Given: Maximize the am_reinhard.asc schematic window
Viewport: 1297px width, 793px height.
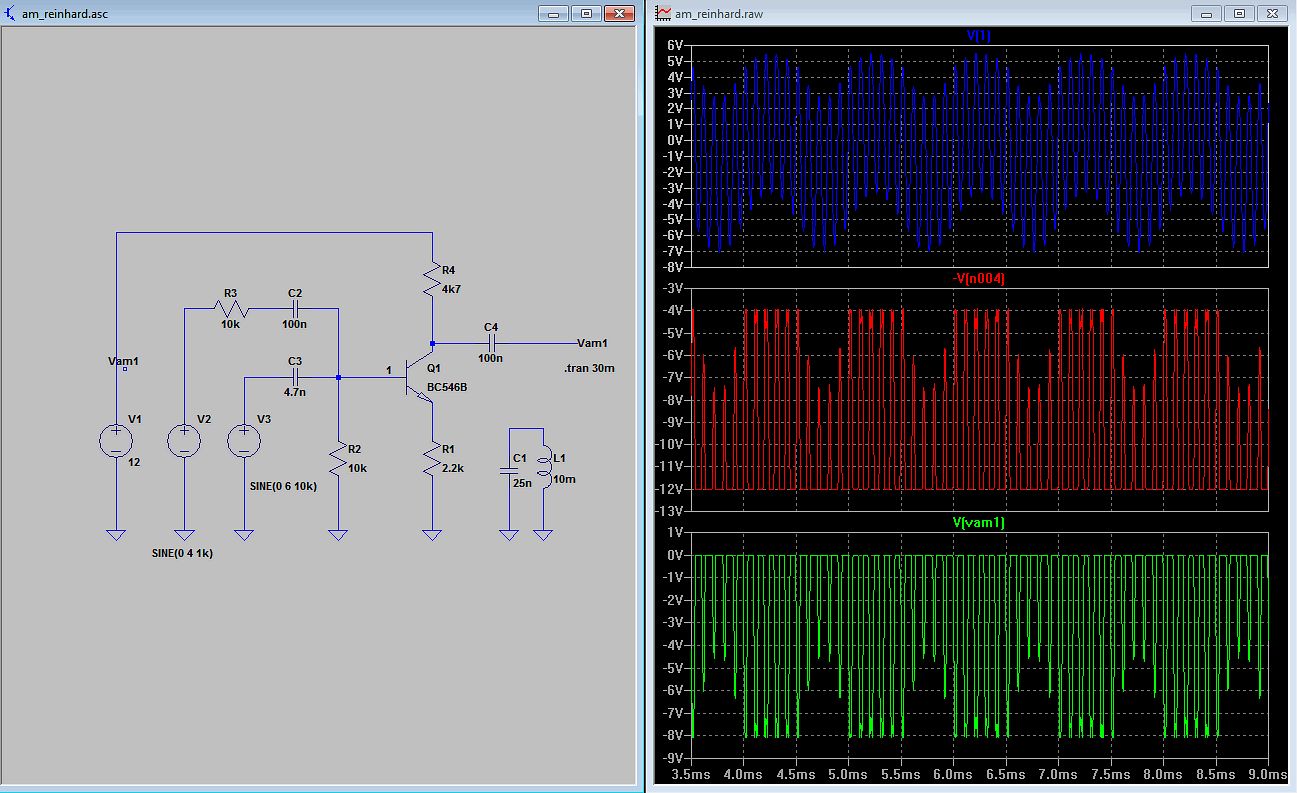Looking at the screenshot, I should coord(587,14).
